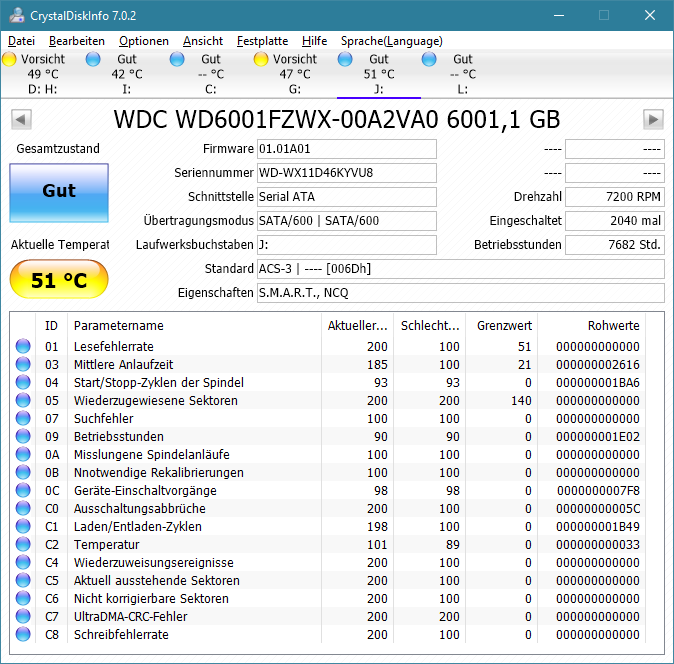Click status orb of Wiederzuweisungsereignisse row

point(23,563)
